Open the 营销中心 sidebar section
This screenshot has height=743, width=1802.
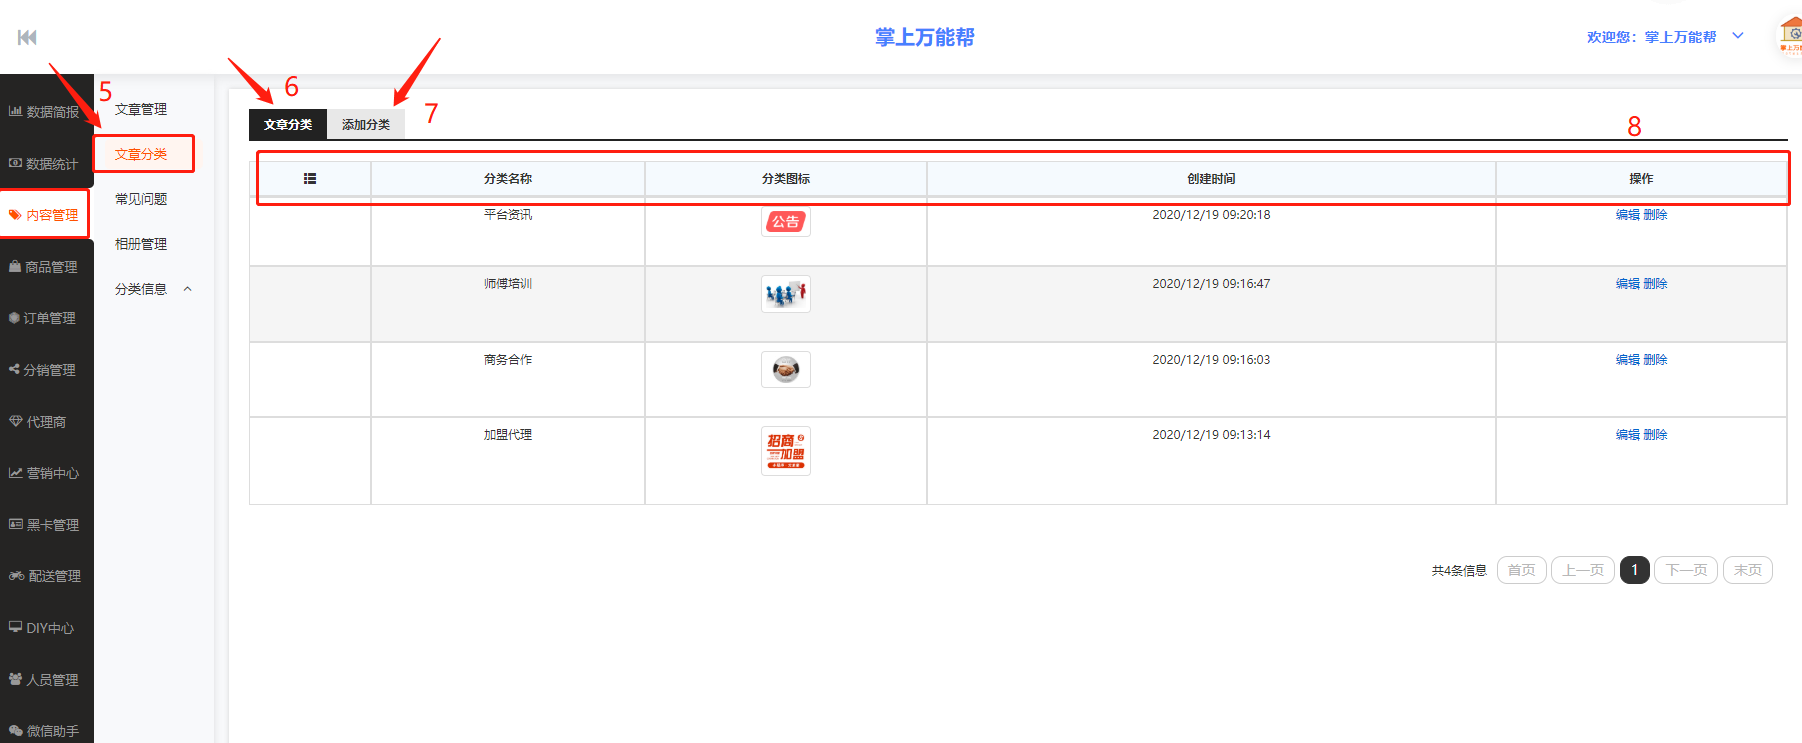pos(45,473)
